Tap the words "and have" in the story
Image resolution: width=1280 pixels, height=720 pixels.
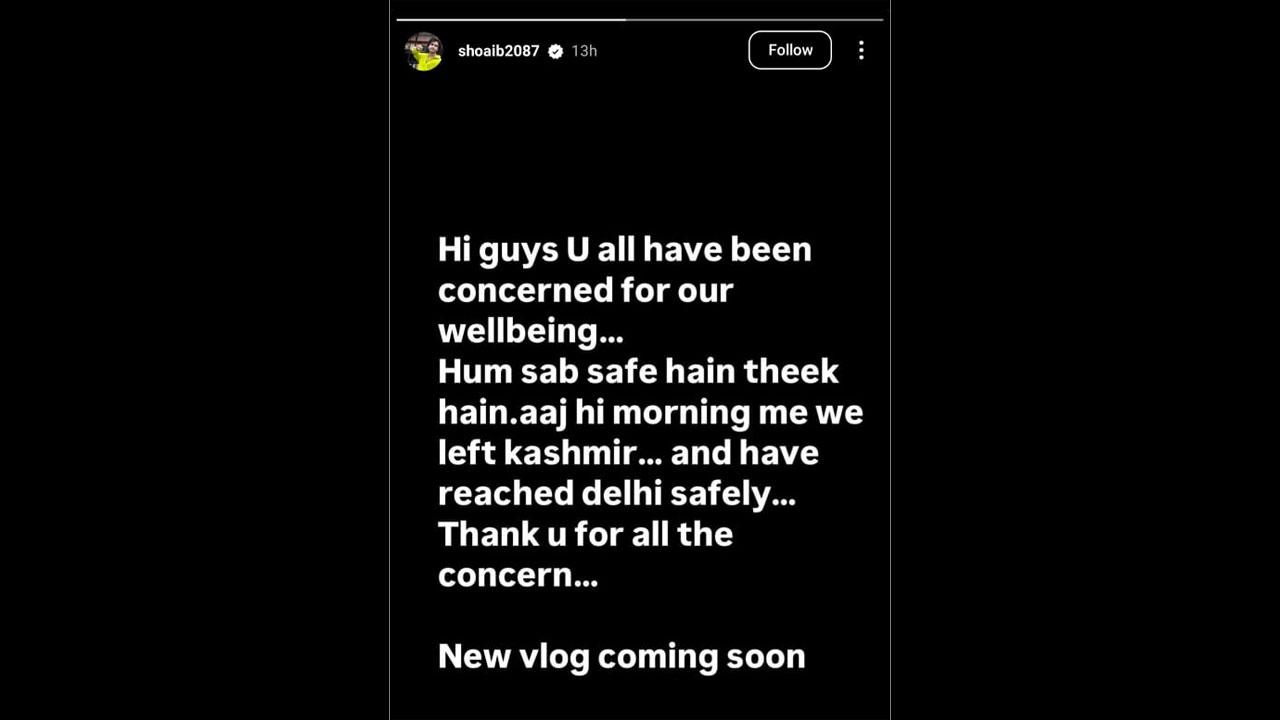[x=745, y=453]
